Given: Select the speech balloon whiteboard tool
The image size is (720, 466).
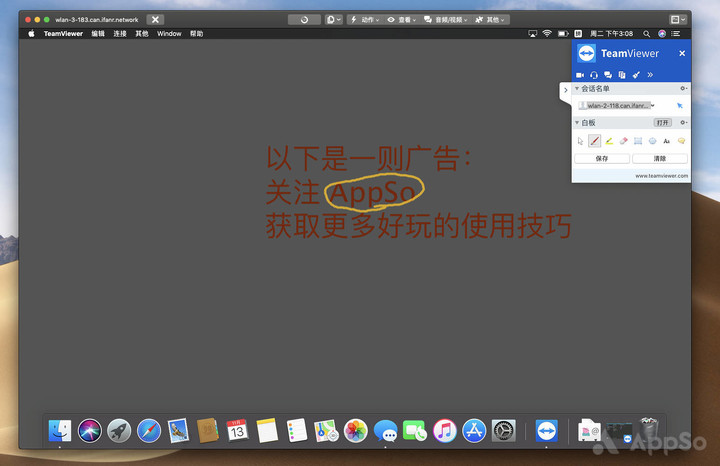Looking at the screenshot, I should coord(681,141).
